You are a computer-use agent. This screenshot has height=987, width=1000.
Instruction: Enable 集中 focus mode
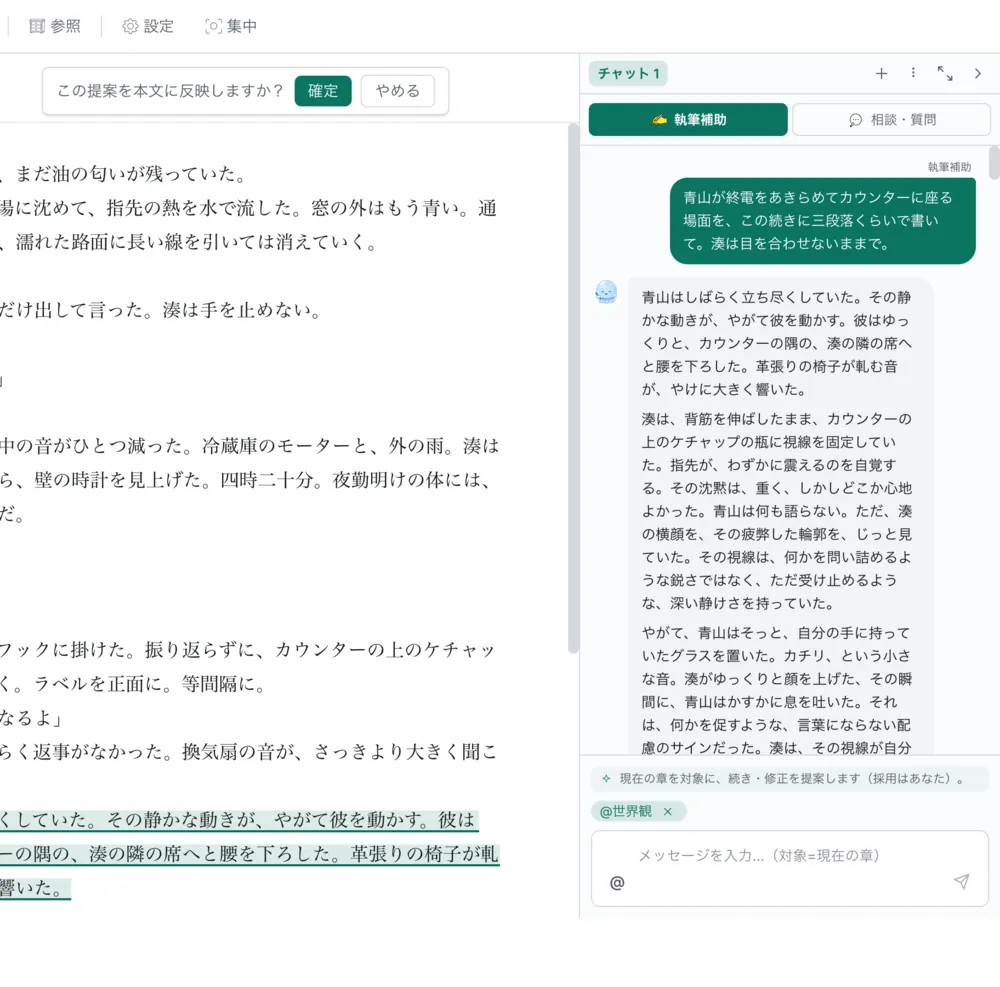click(x=231, y=26)
